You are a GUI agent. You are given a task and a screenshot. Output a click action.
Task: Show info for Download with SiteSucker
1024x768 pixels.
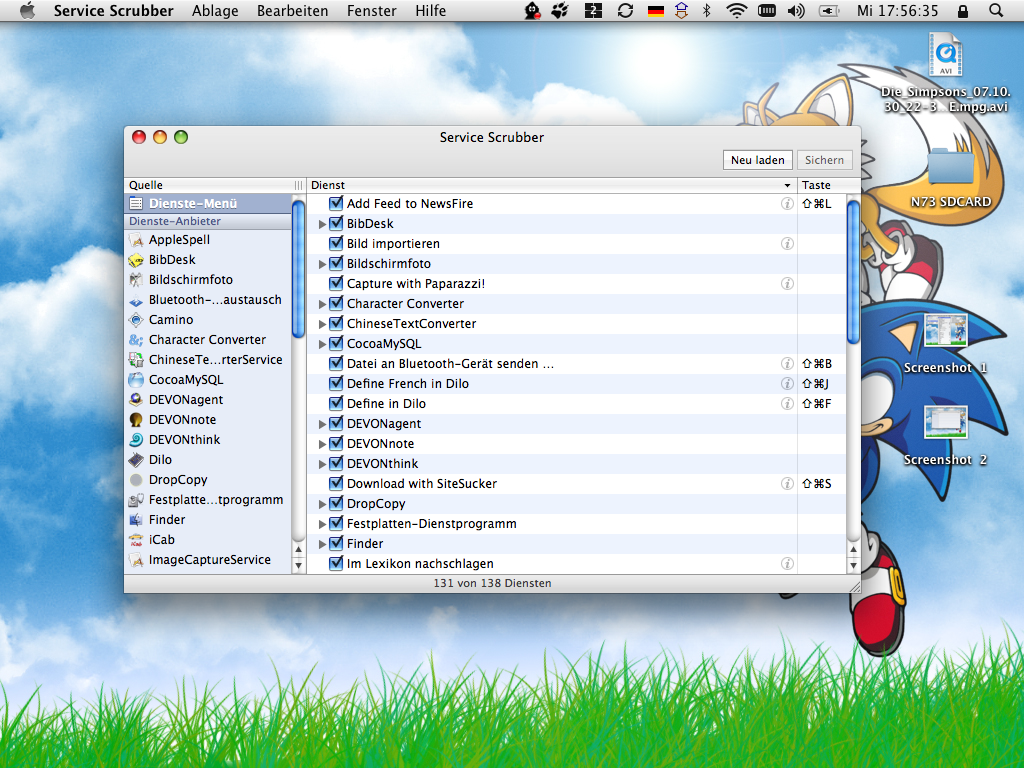coord(788,484)
